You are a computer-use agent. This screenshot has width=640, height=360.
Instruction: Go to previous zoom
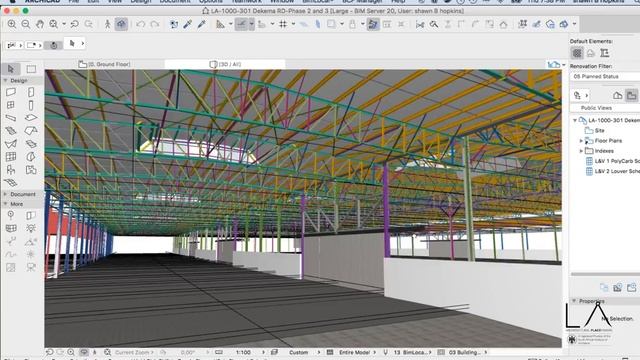click(75, 24)
